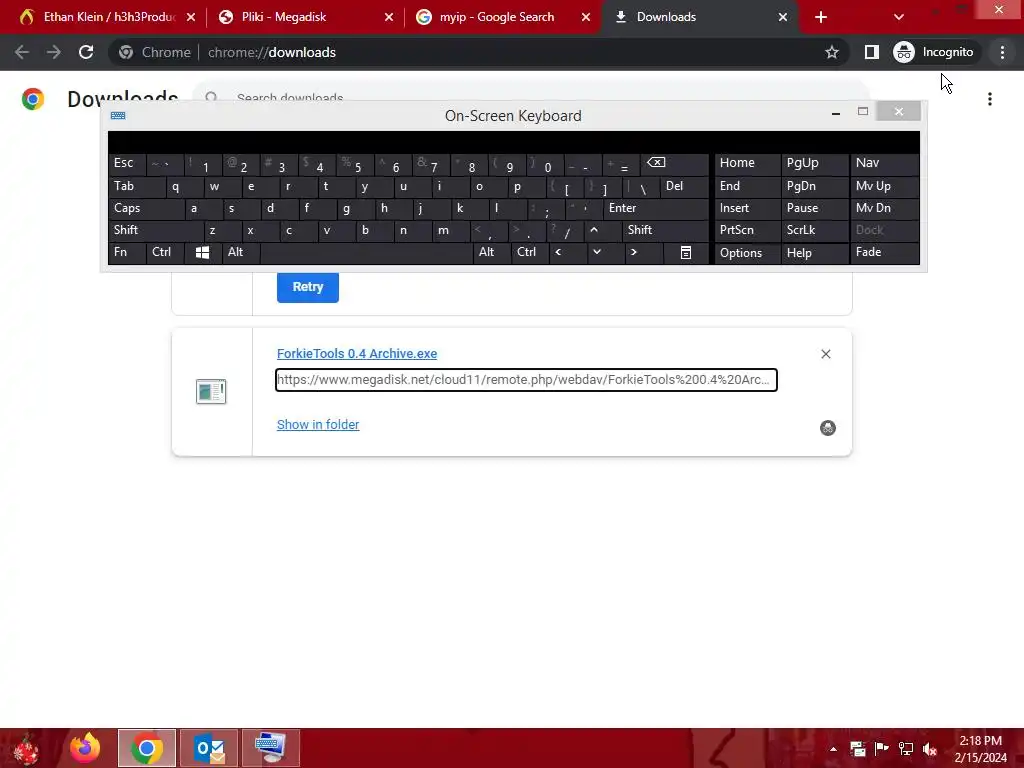This screenshot has width=1024, height=768.
Task: Toggle left Ctrl key on keyboard
Action: pos(165,252)
